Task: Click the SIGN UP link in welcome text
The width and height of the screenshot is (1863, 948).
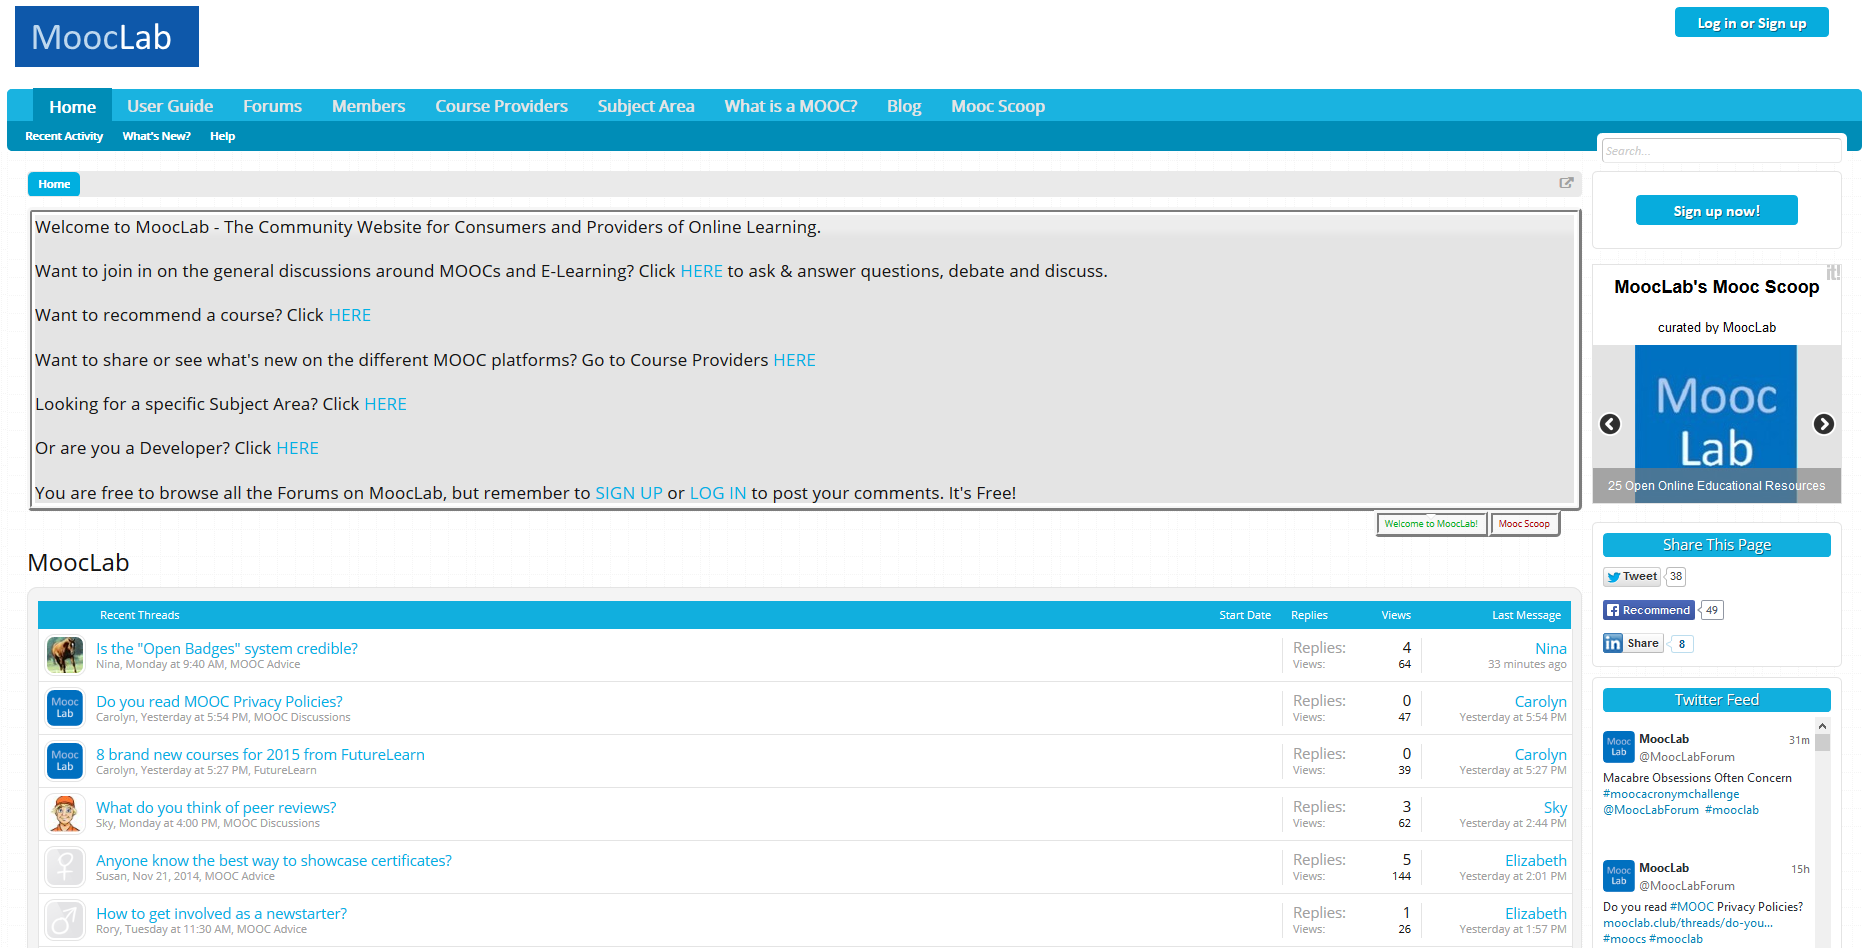Action: (629, 493)
